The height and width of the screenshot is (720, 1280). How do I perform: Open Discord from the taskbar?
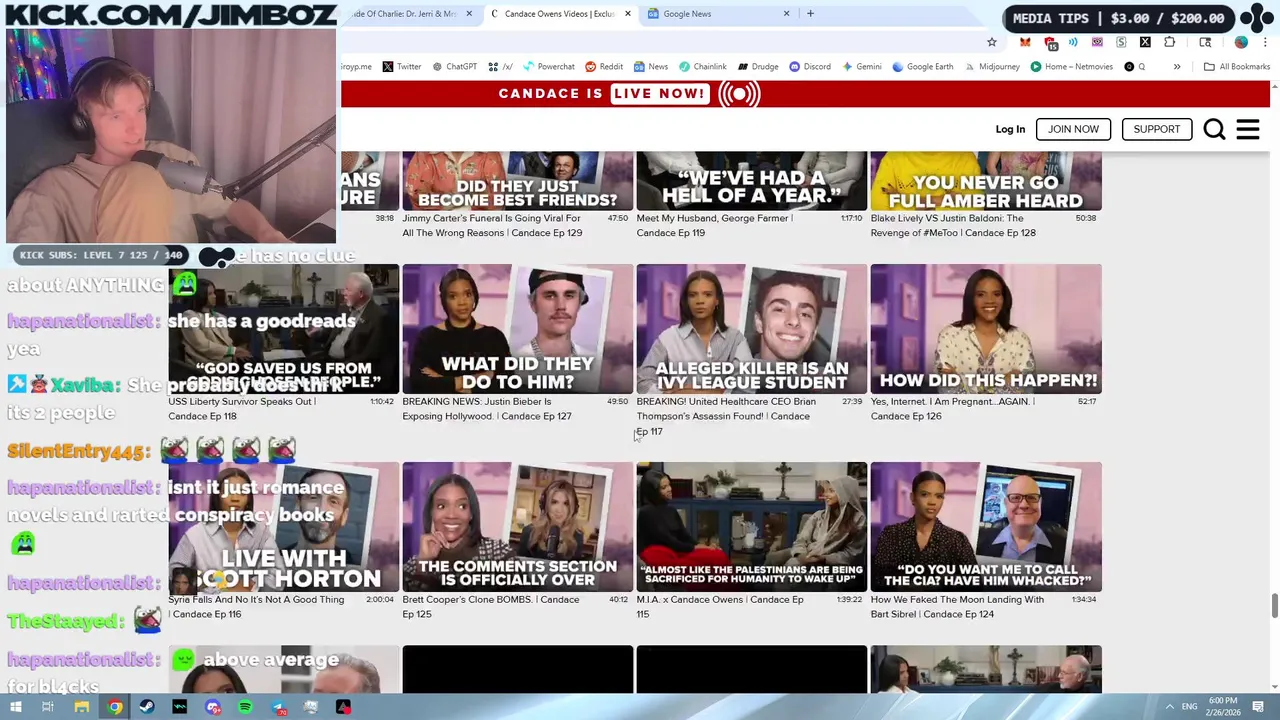[x=213, y=707]
